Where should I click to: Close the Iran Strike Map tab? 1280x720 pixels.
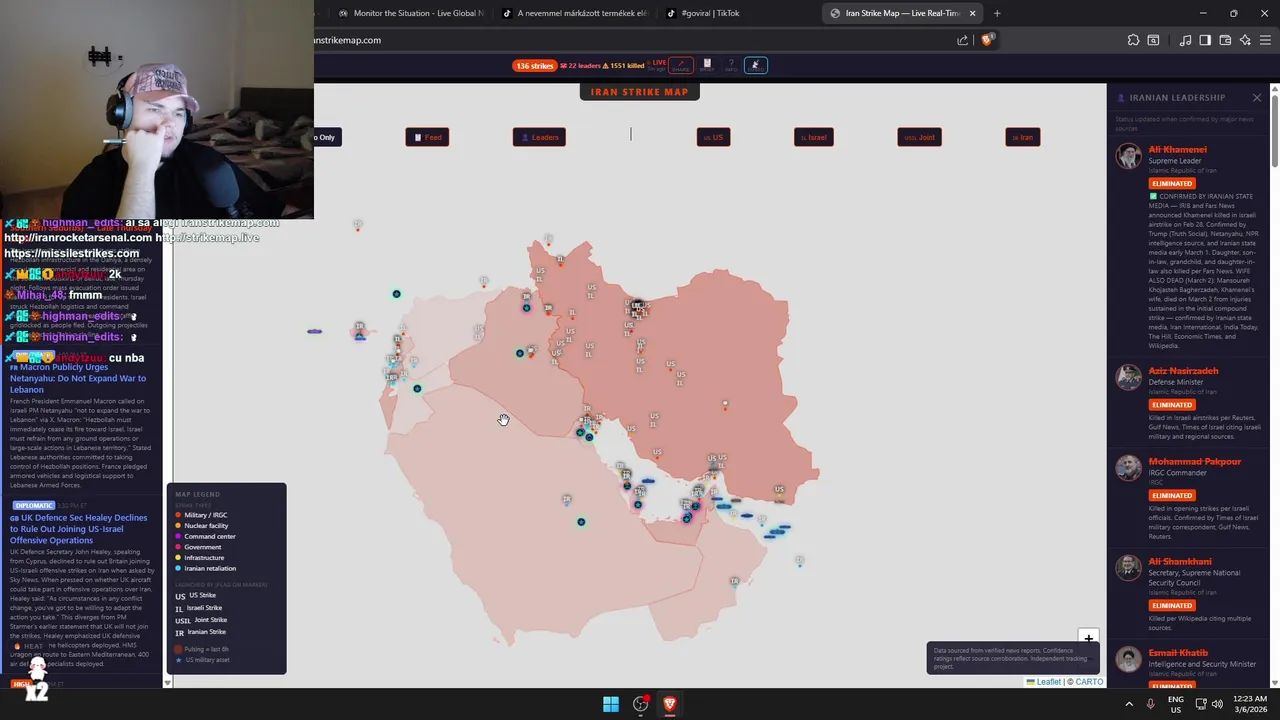click(972, 13)
